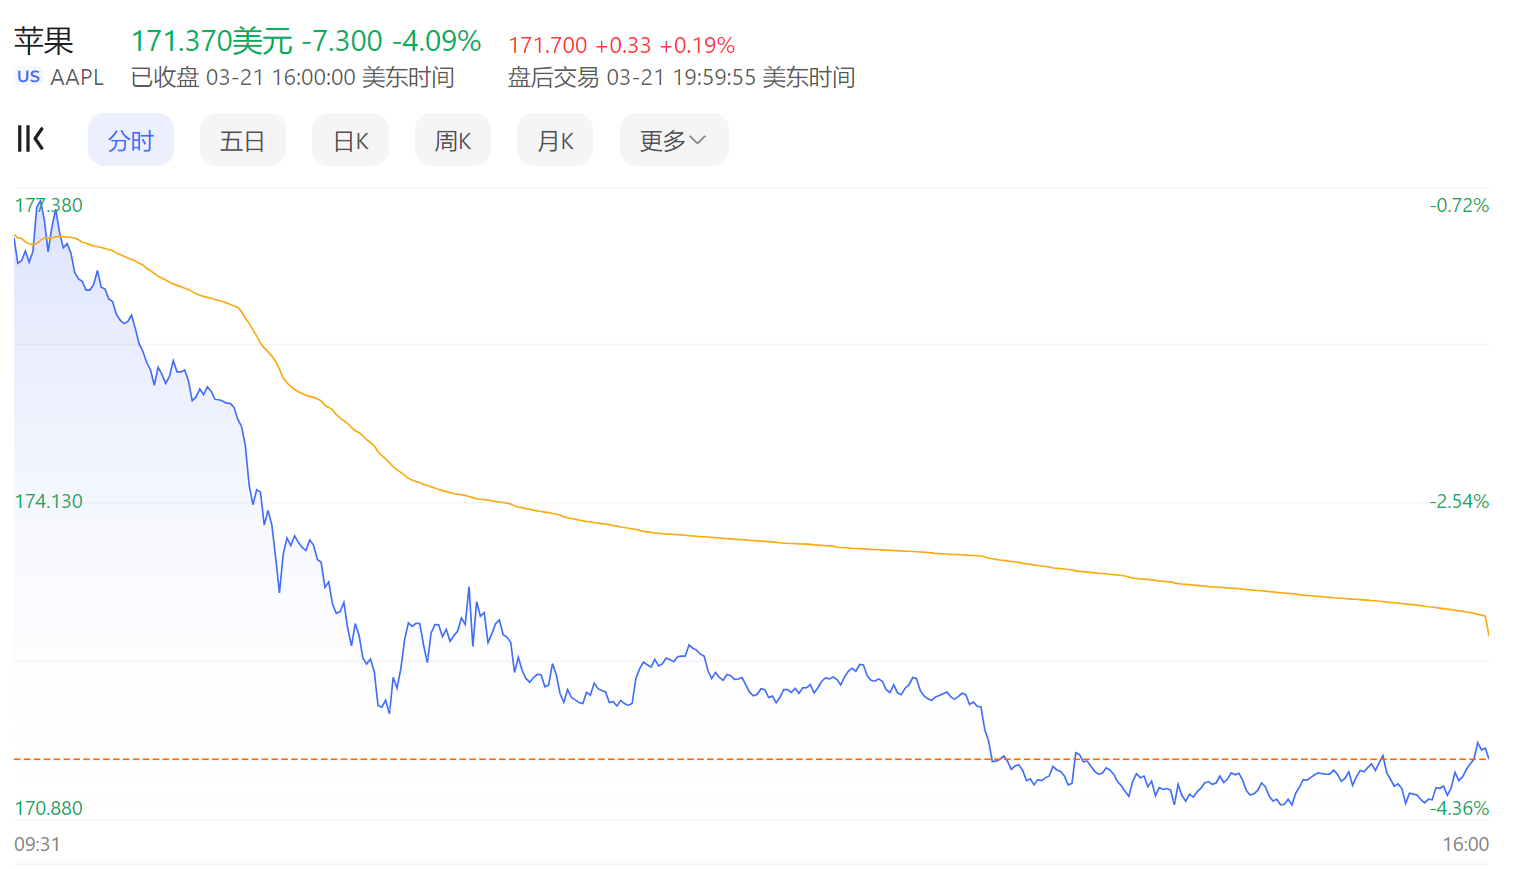This screenshot has width=1516, height=869.
Task: Select the 分时 intraday chart tab
Action: point(131,139)
